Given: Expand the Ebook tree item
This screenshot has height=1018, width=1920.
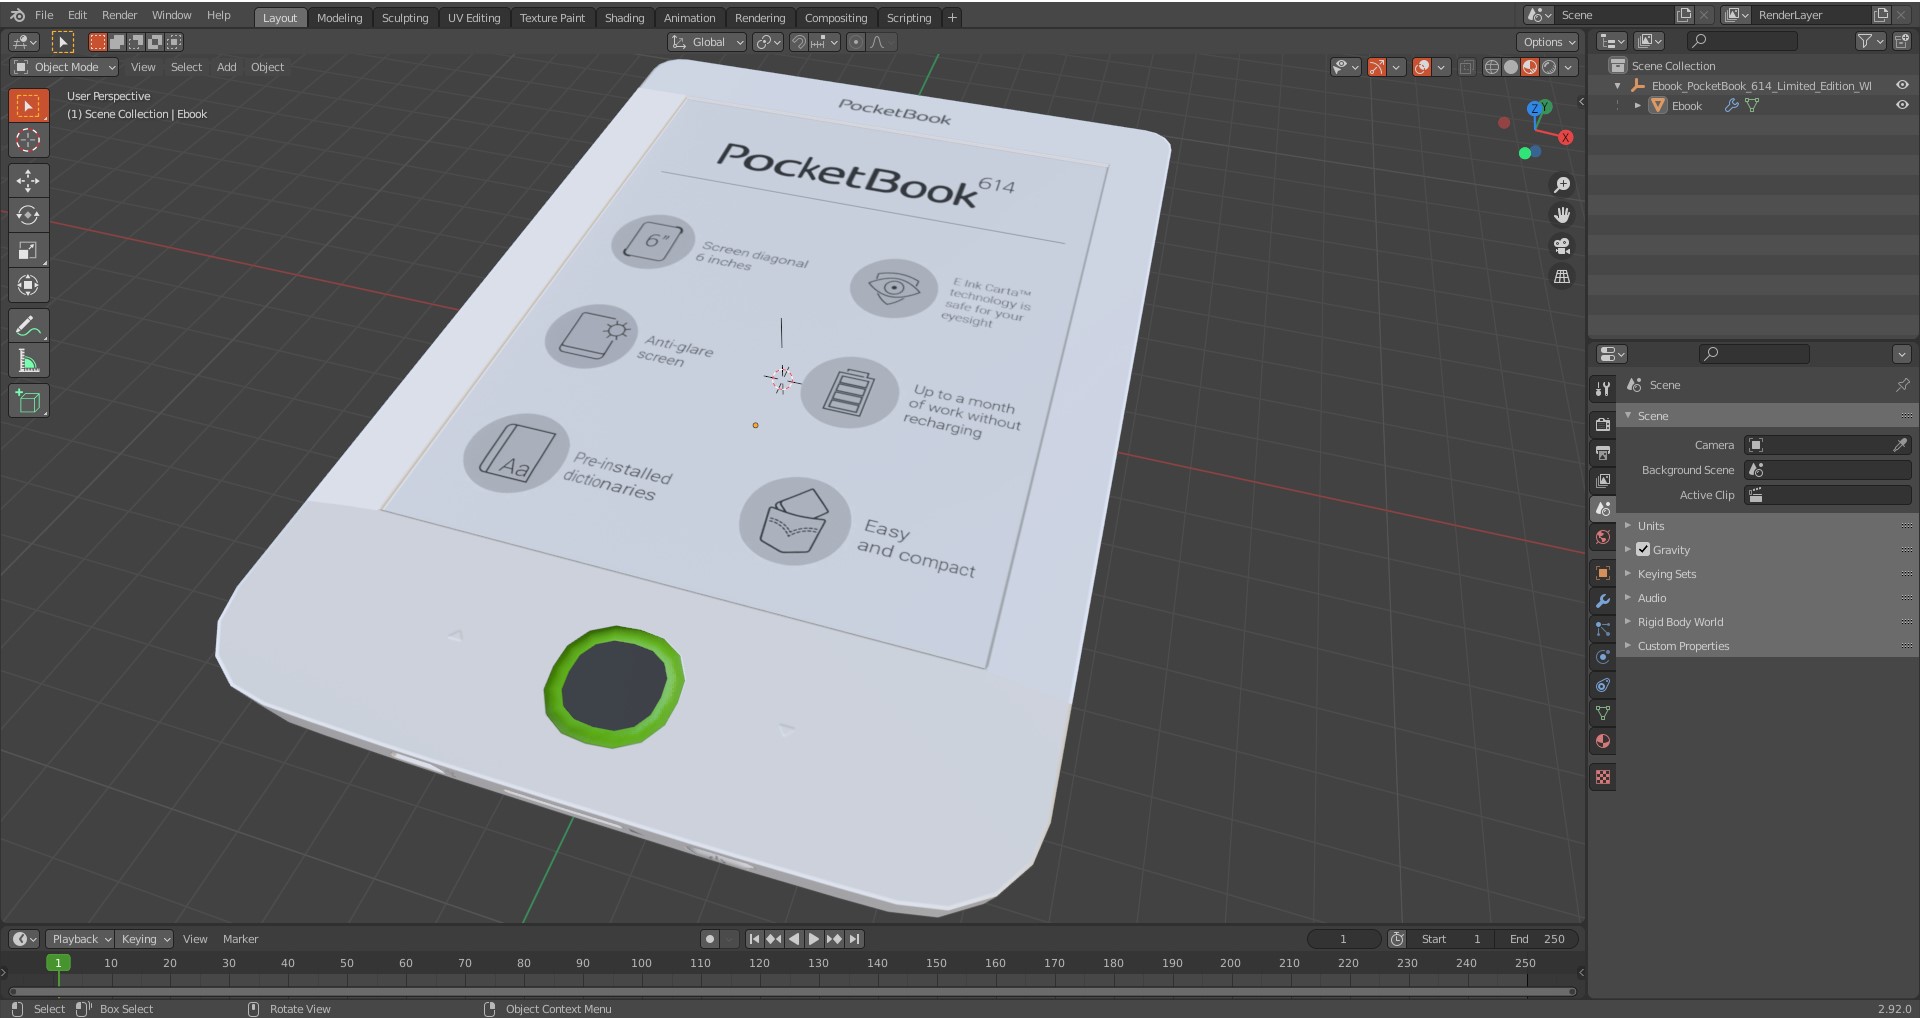Looking at the screenshot, I should click(x=1638, y=105).
